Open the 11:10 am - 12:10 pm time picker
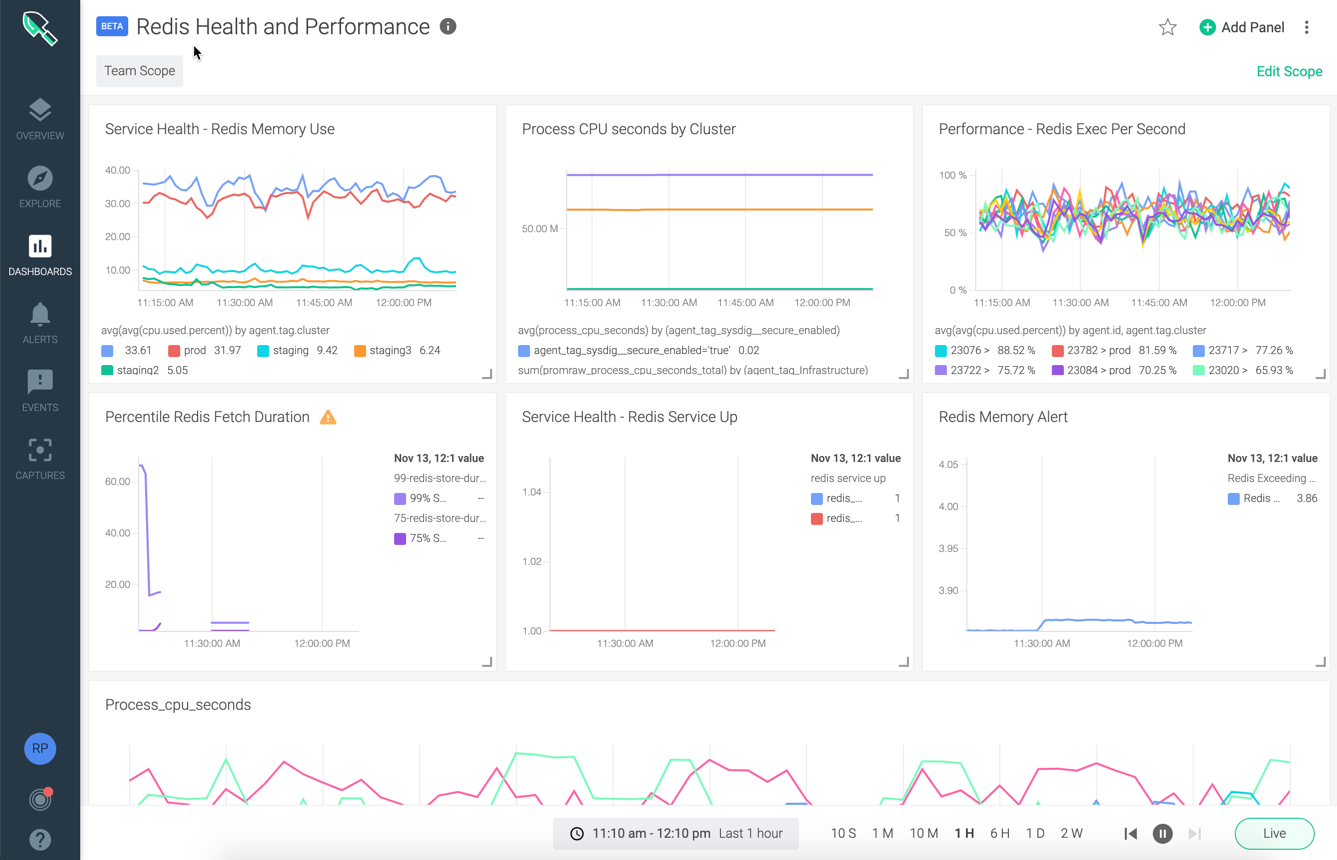The width and height of the screenshot is (1337, 860). tap(676, 833)
